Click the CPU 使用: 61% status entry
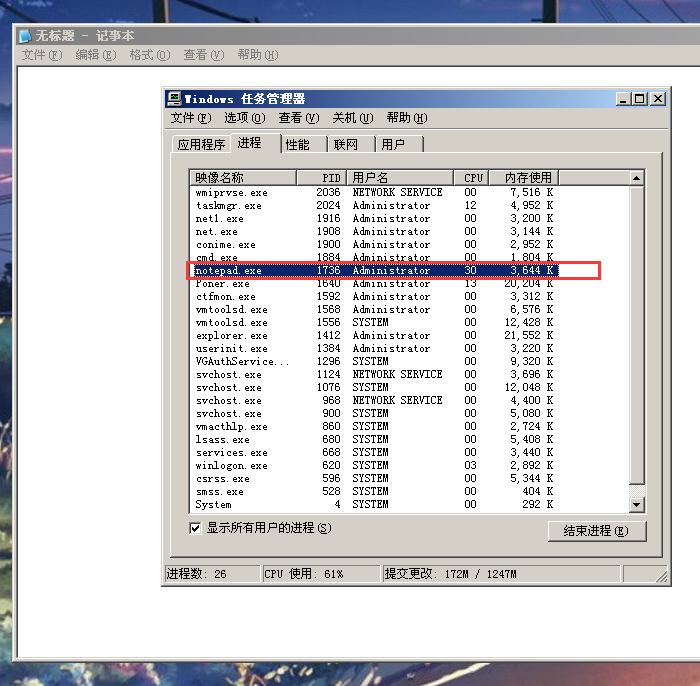 pos(321,574)
